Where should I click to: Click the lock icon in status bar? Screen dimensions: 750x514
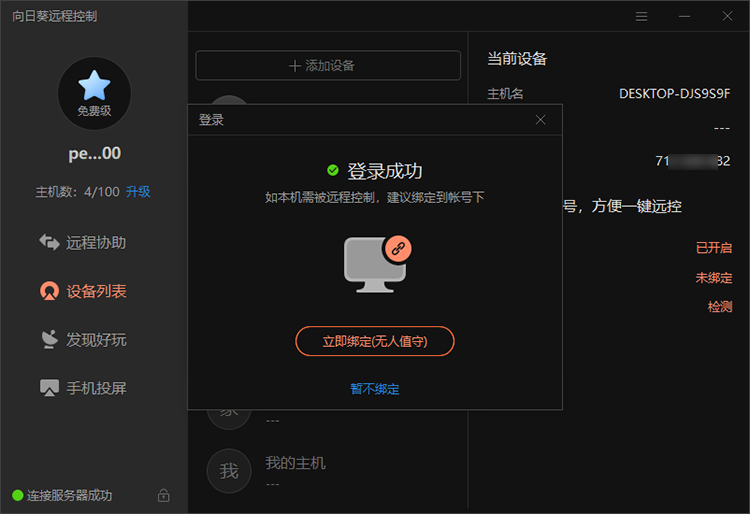coord(164,495)
